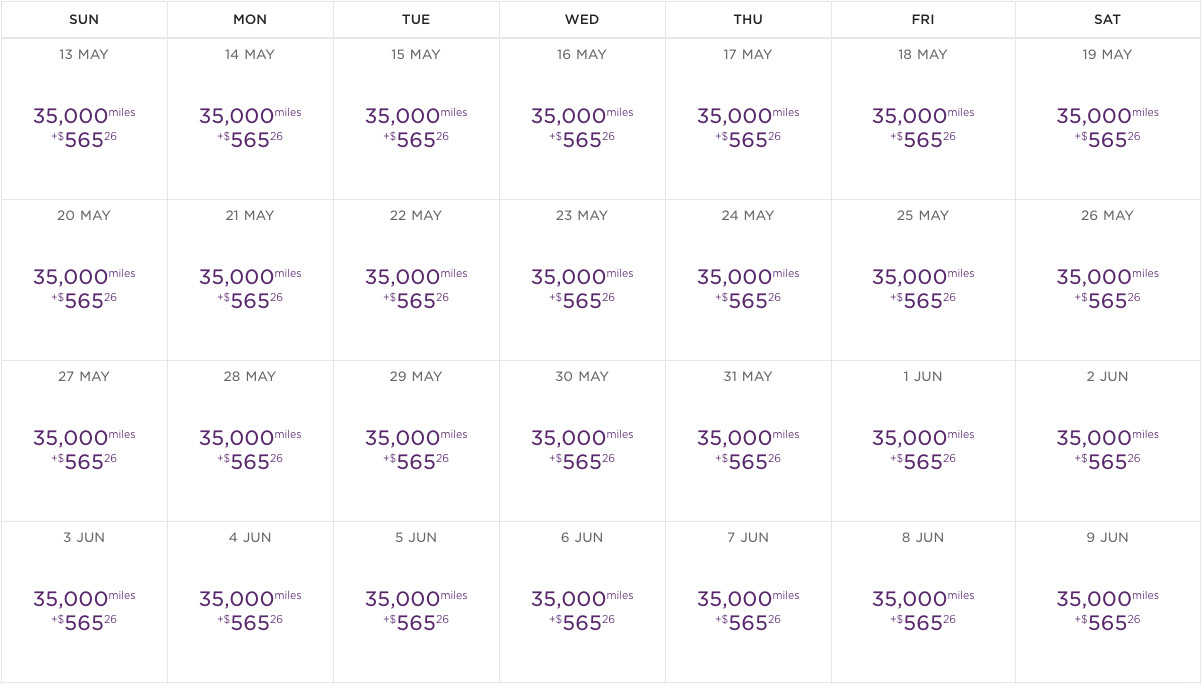Image resolution: width=1202 pixels, height=684 pixels.
Task: Click the WED column header
Action: (x=582, y=19)
